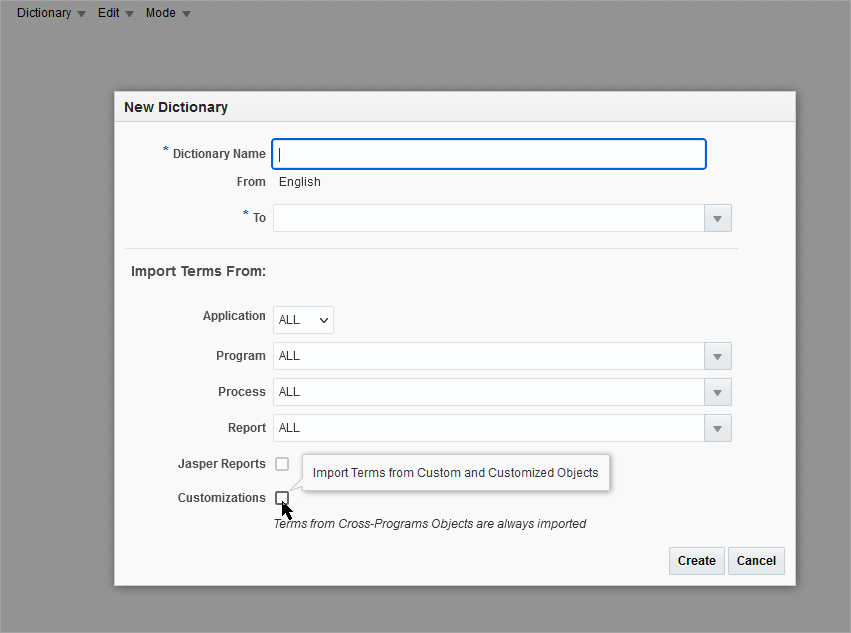Click the Process dropdown arrow icon

(717, 392)
